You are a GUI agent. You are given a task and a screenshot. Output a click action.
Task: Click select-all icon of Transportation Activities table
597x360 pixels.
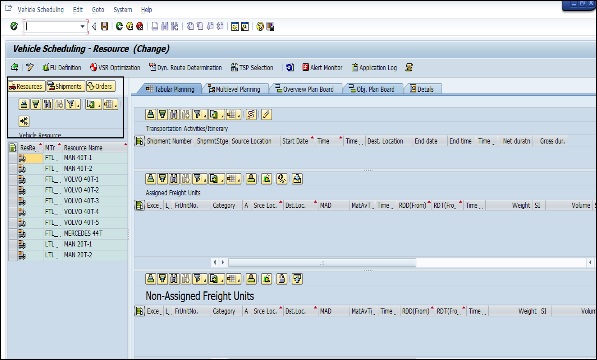tap(139, 141)
